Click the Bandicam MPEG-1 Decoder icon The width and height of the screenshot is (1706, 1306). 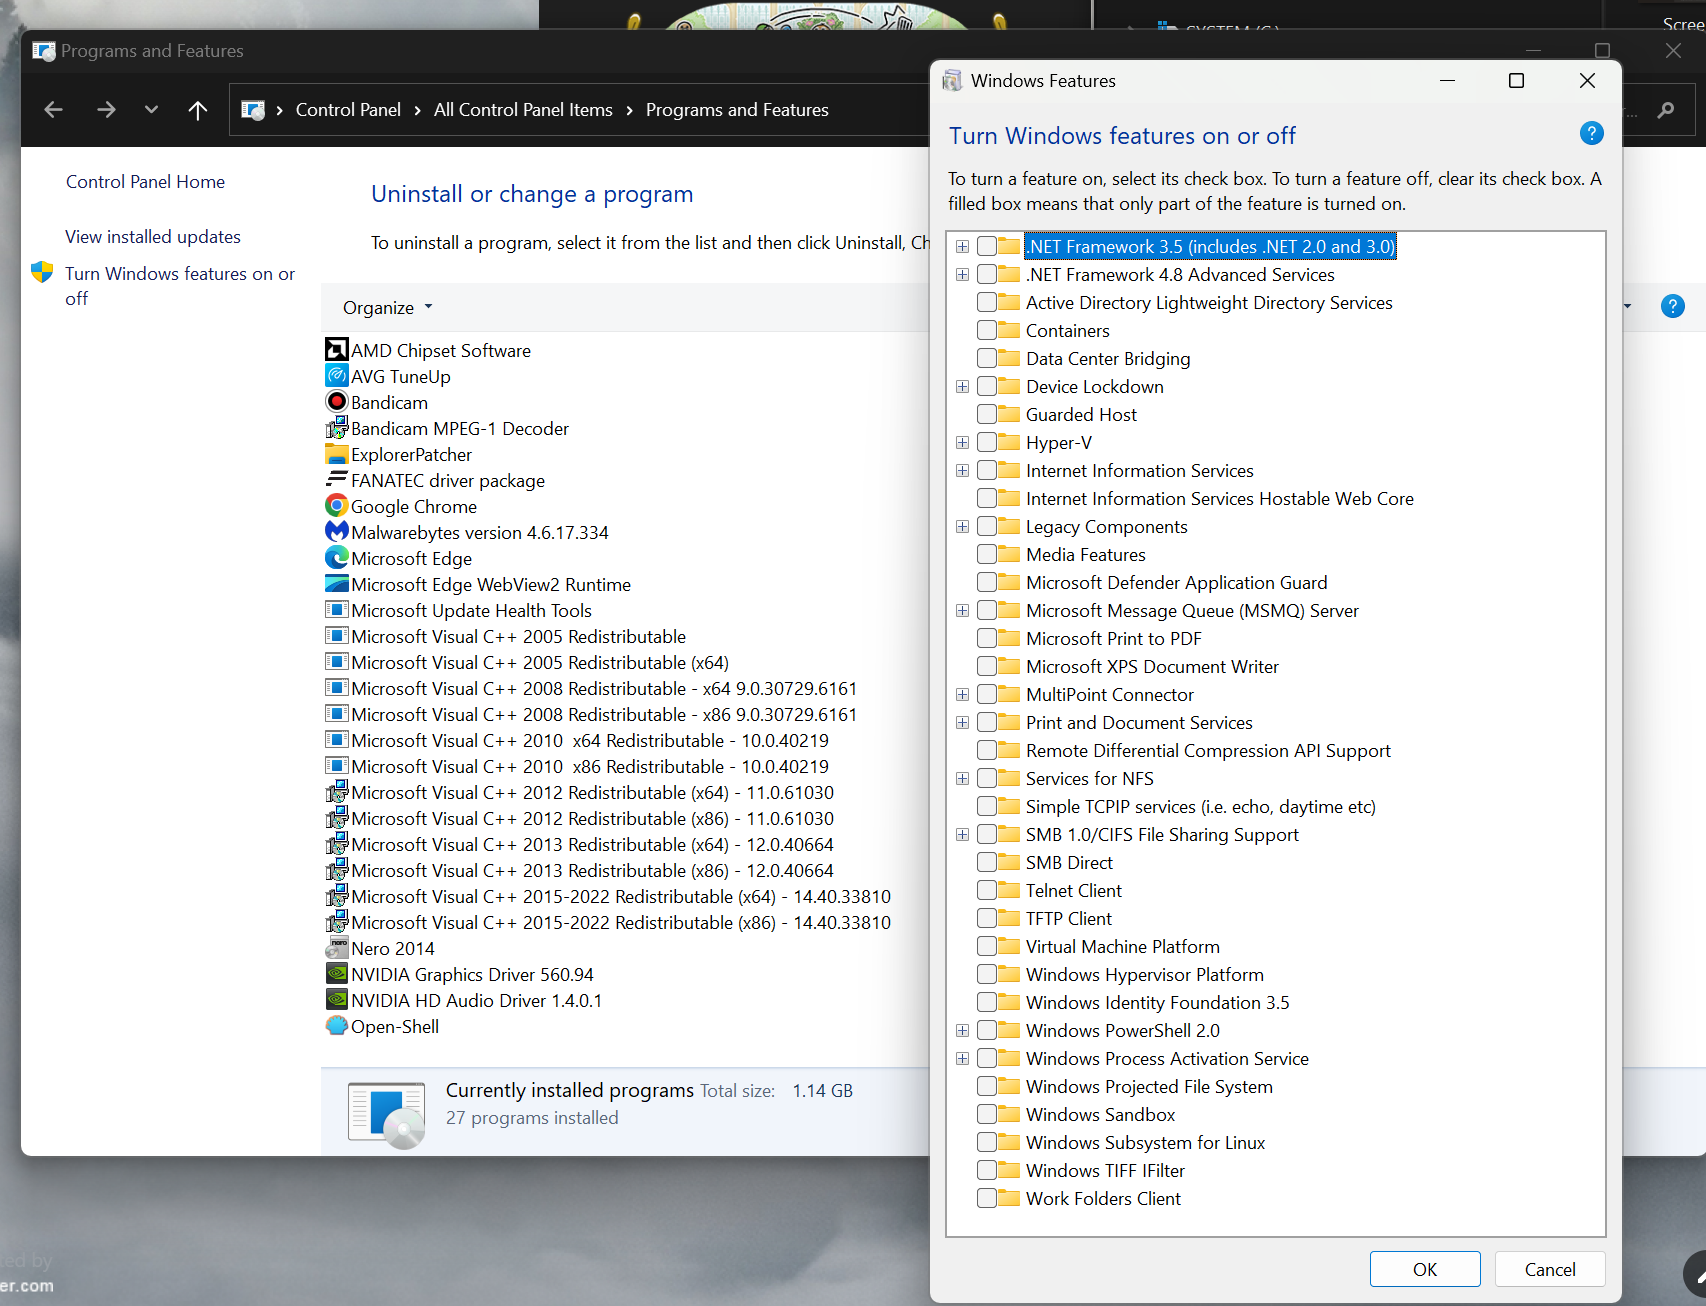pyautogui.click(x=337, y=428)
